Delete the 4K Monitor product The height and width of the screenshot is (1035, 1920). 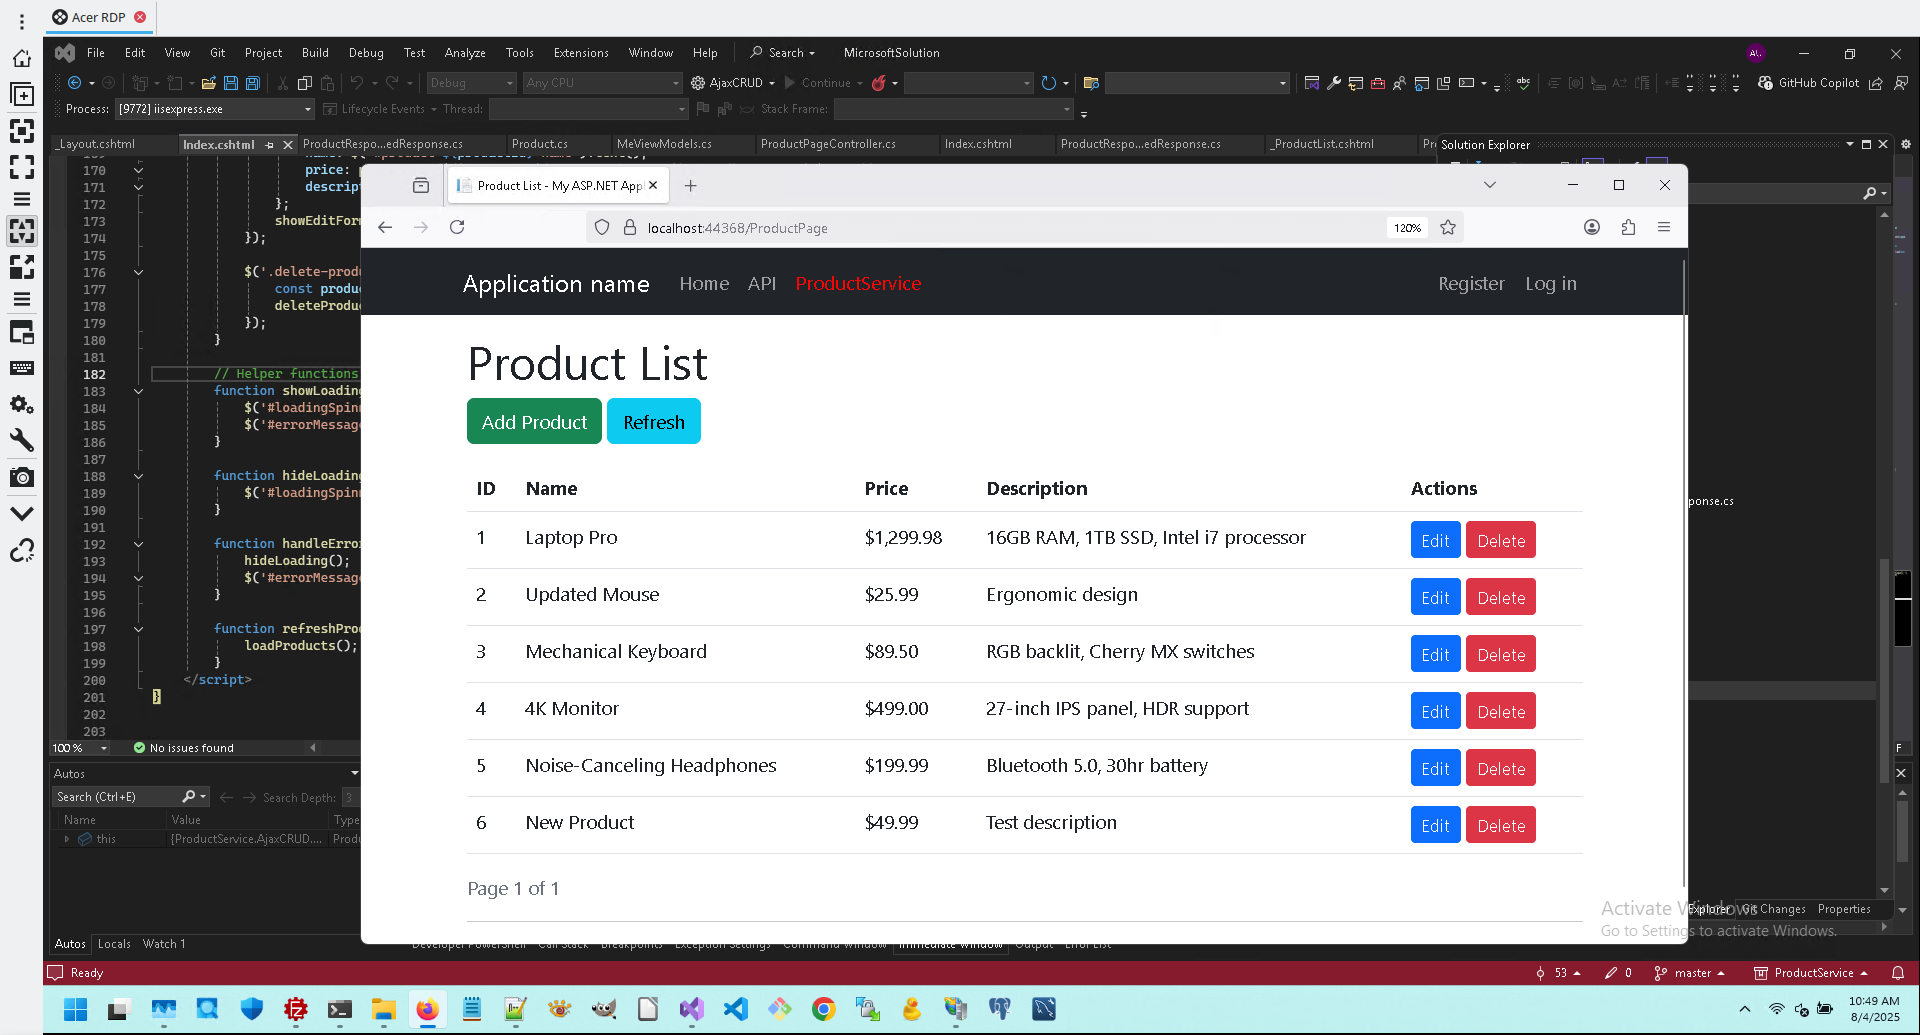pos(1501,711)
